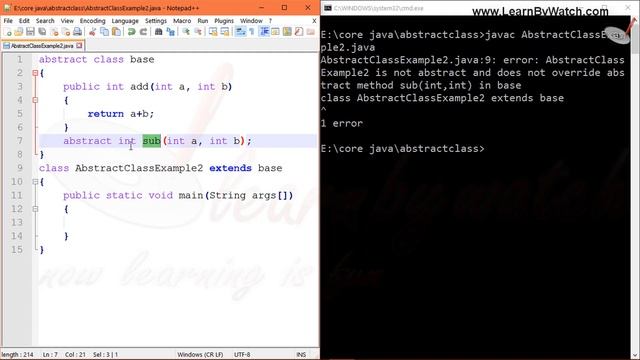Open Replace dialog toolbar icon
This screenshot has width=640, height=360.
(x=171, y=32)
